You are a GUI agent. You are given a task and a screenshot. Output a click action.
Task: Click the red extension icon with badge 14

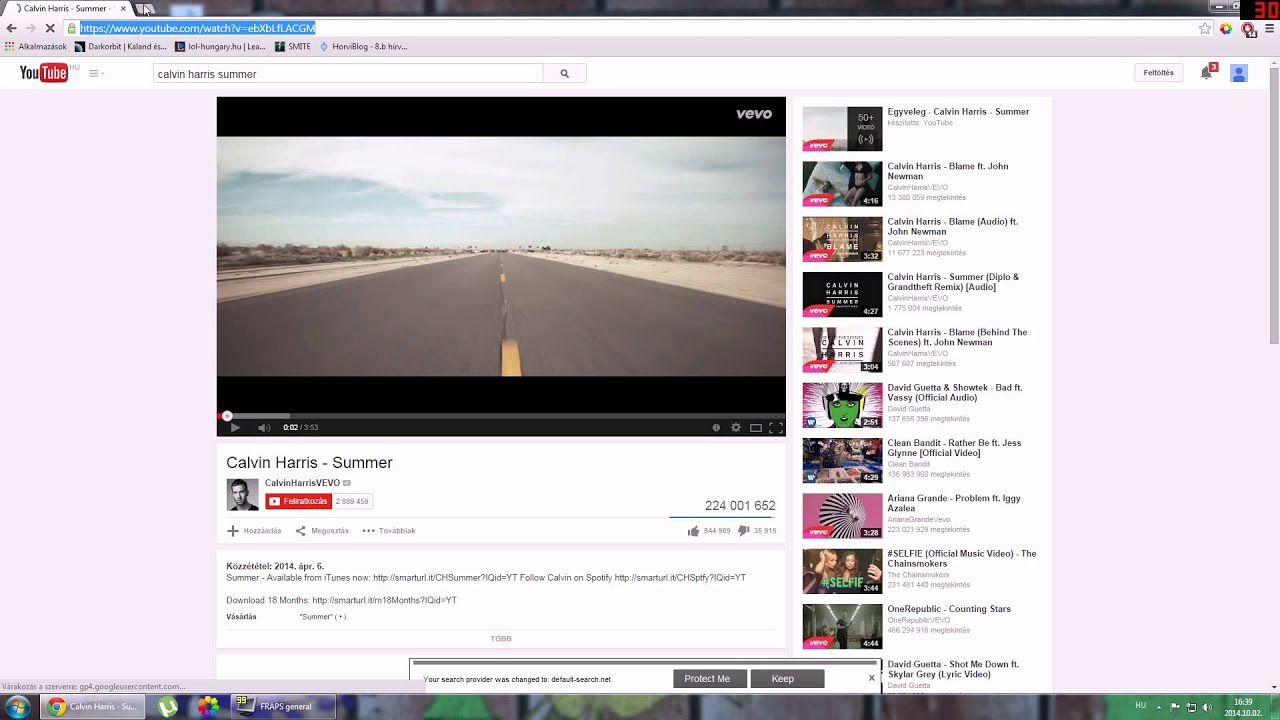pos(1248,29)
